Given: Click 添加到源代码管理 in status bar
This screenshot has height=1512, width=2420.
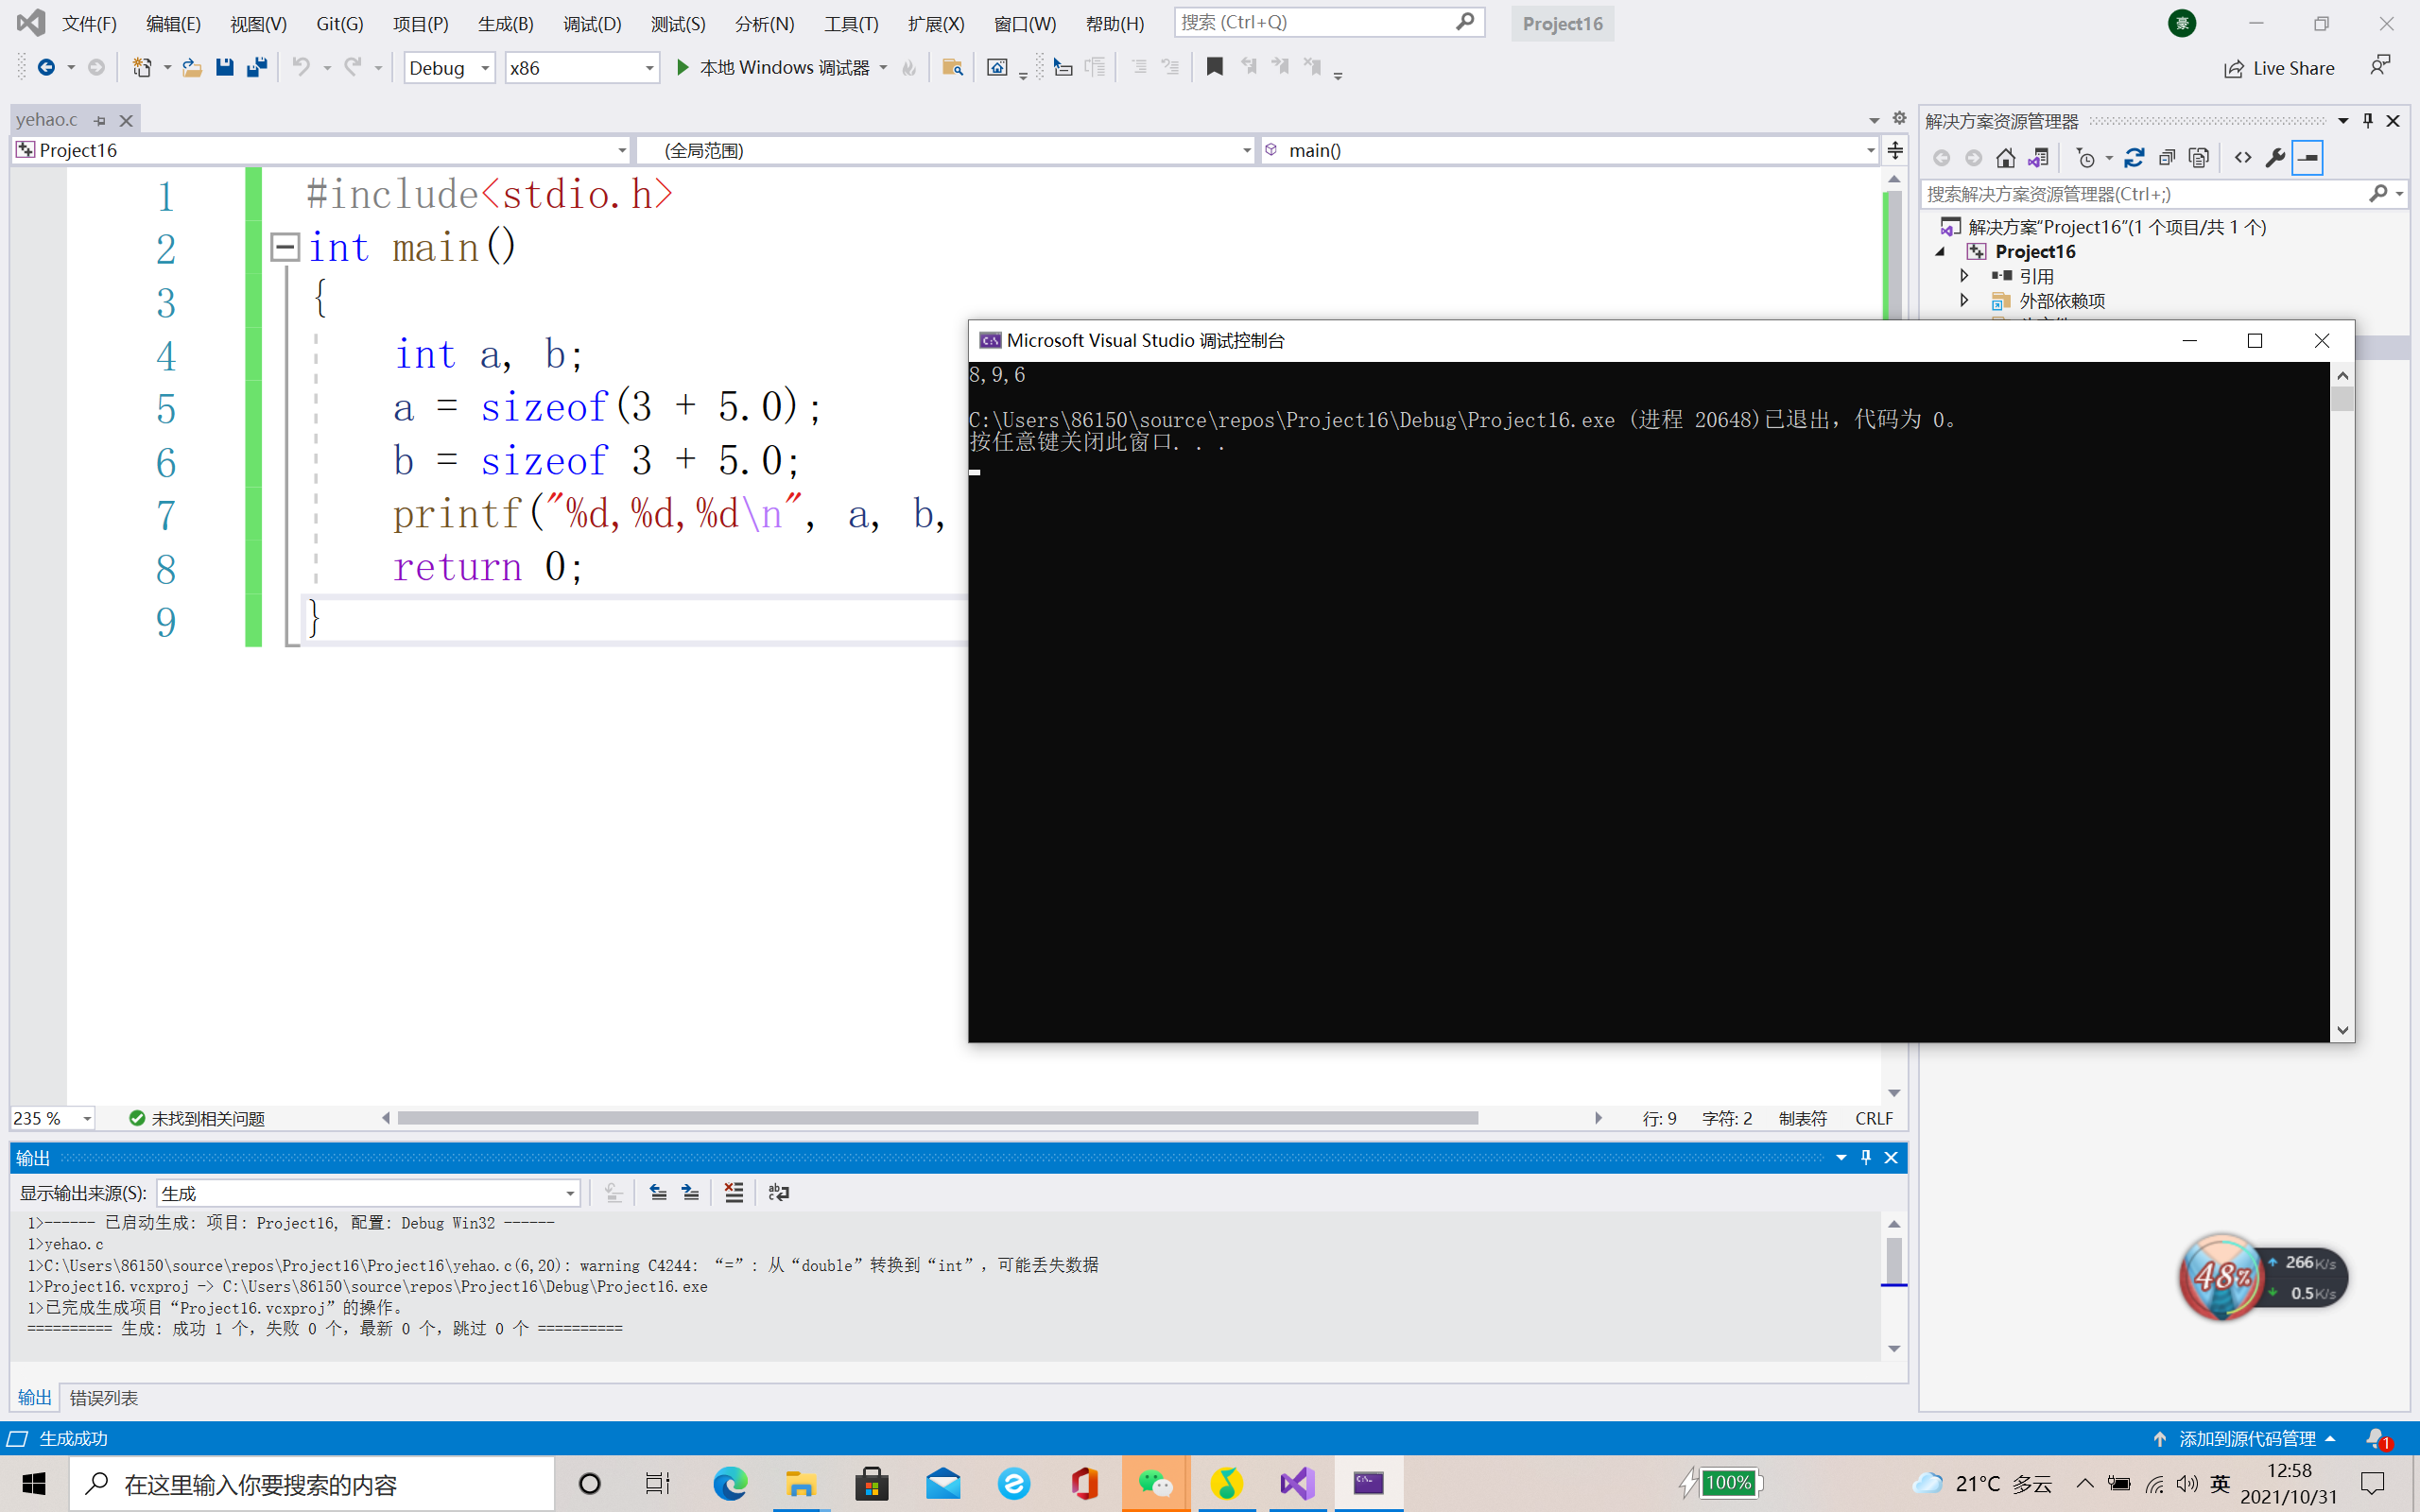Looking at the screenshot, I should click(x=2246, y=1438).
